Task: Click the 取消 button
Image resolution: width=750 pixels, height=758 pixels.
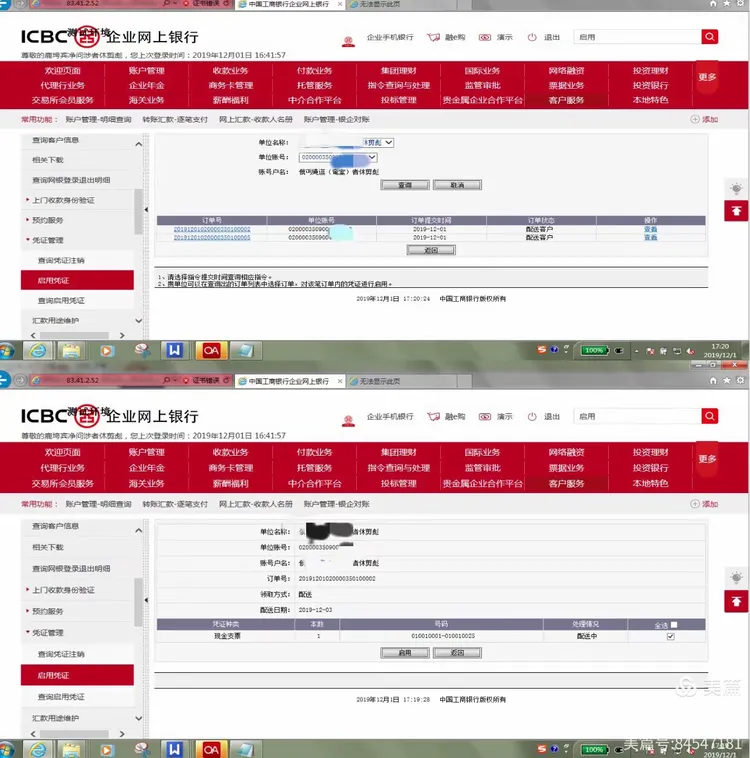Action: [x=457, y=185]
